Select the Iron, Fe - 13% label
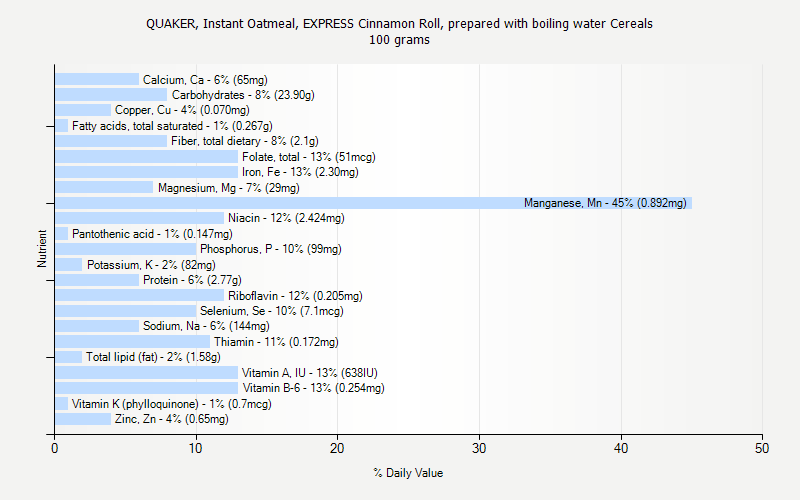 point(300,172)
